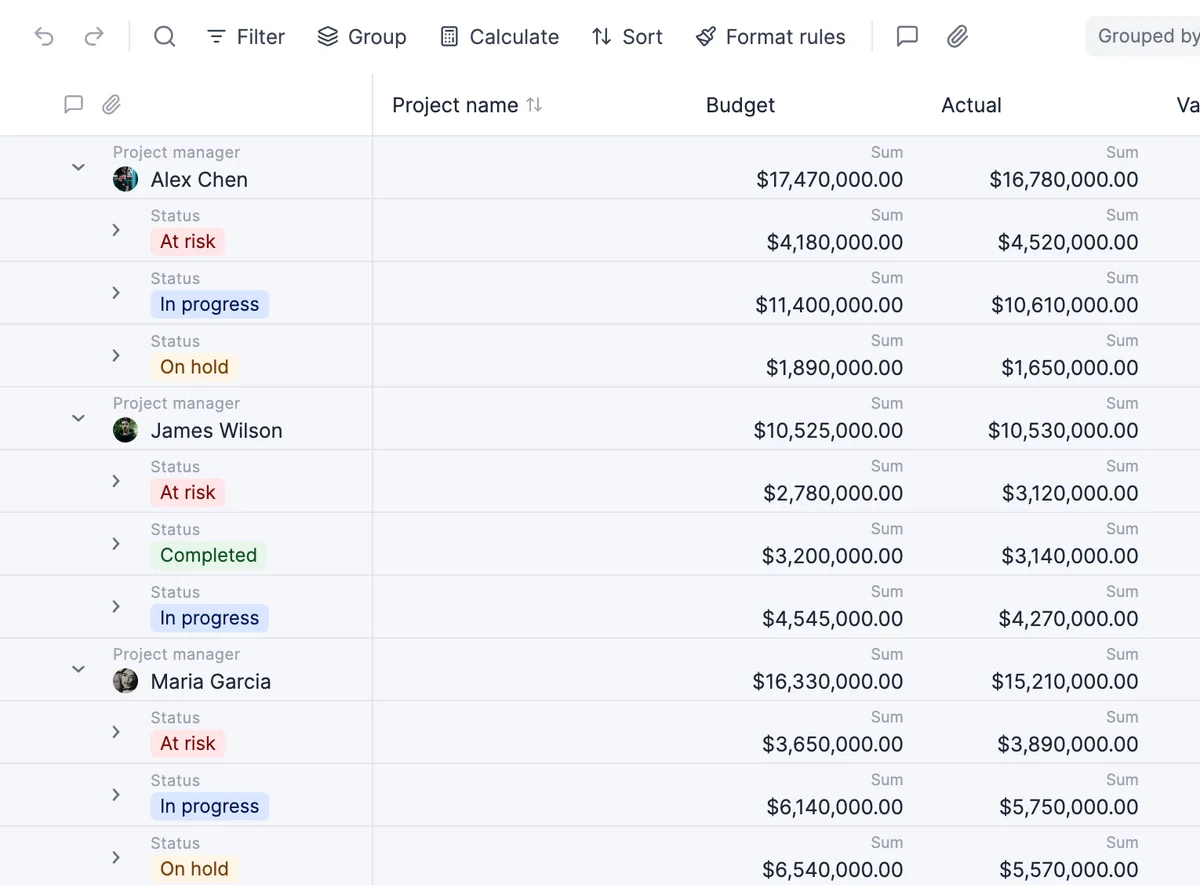Sort using the arrows beside Project name
1200x885 pixels.
(535, 105)
